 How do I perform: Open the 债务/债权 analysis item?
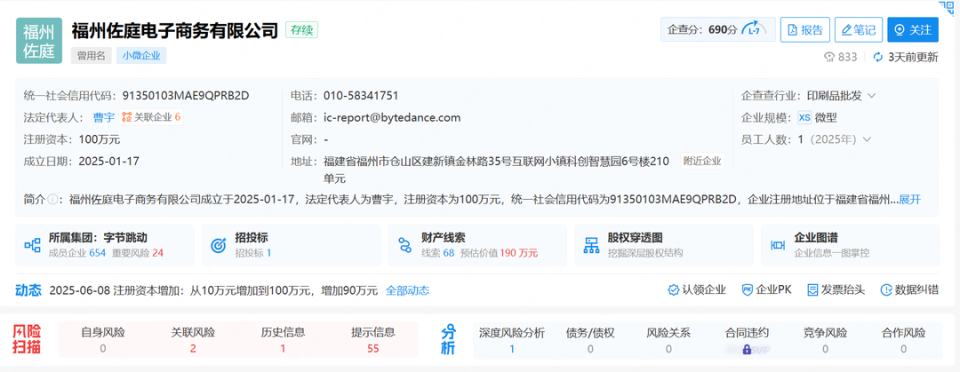(590, 340)
